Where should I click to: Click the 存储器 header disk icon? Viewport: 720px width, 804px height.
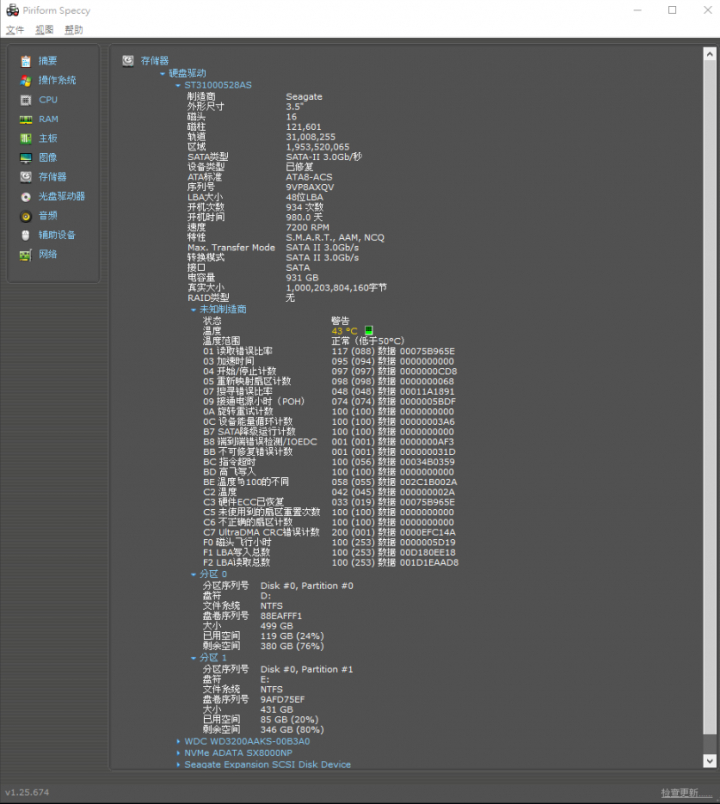[x=128, y=61]
